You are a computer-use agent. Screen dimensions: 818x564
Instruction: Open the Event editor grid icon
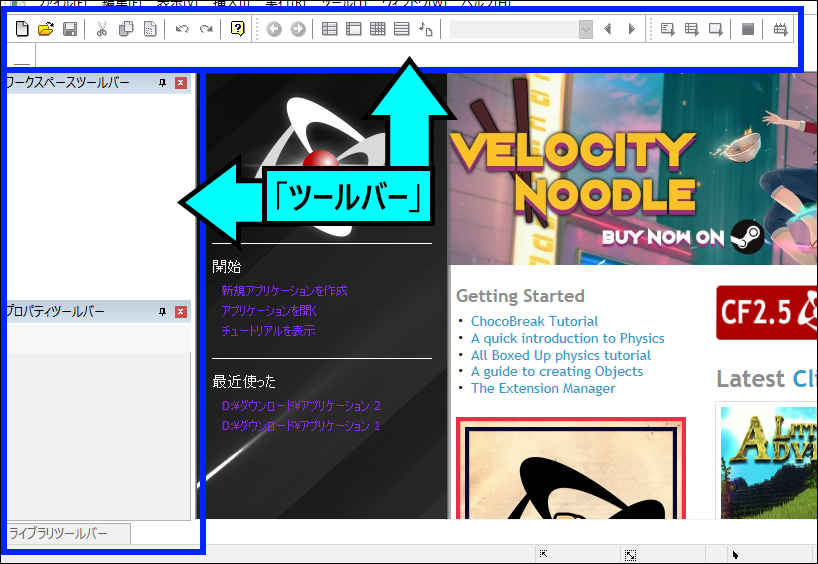[x=378, y=29]
